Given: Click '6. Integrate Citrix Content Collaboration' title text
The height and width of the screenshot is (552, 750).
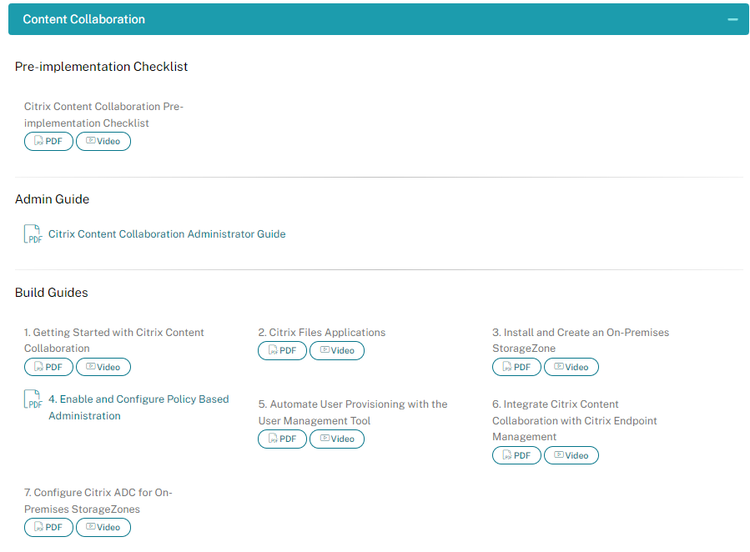Looking at the screenshot, I should (574, 420).
